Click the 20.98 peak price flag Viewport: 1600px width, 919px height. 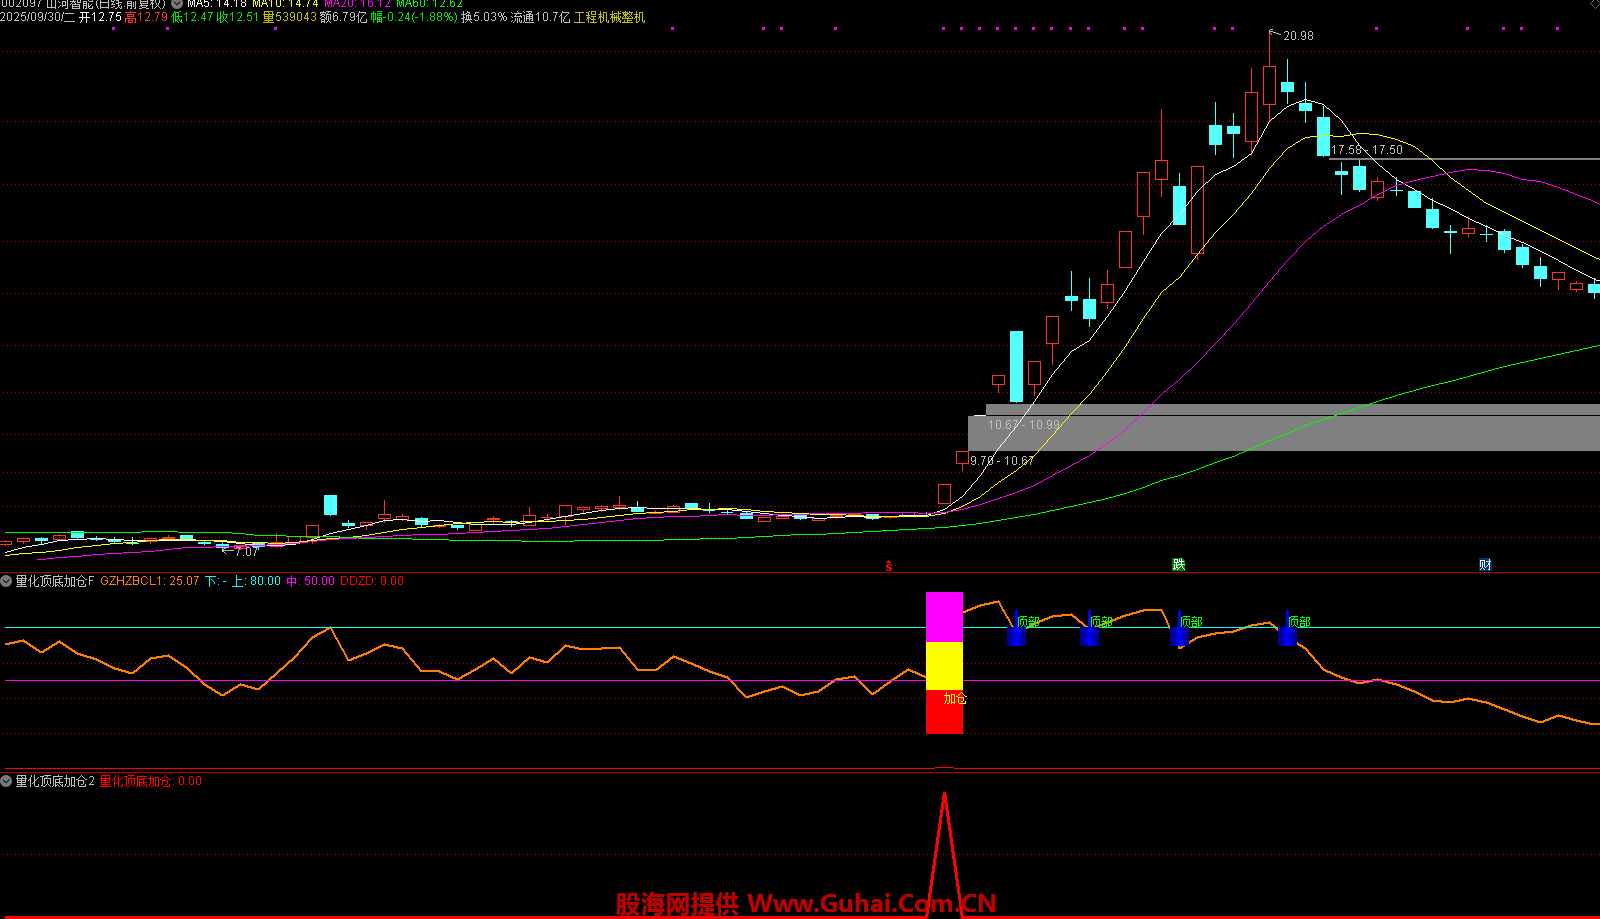click(x=1297, y=36)
